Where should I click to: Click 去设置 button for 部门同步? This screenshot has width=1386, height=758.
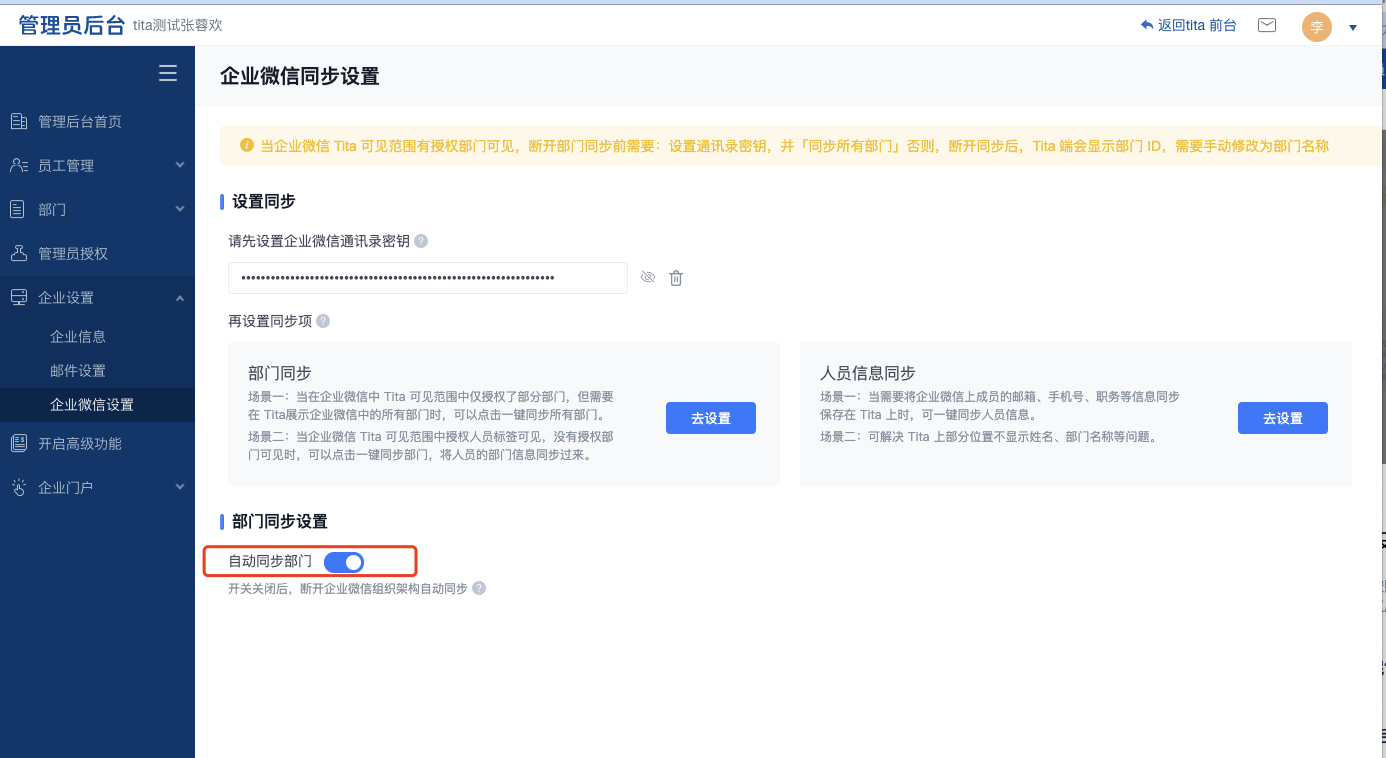(x=711, y=418)
